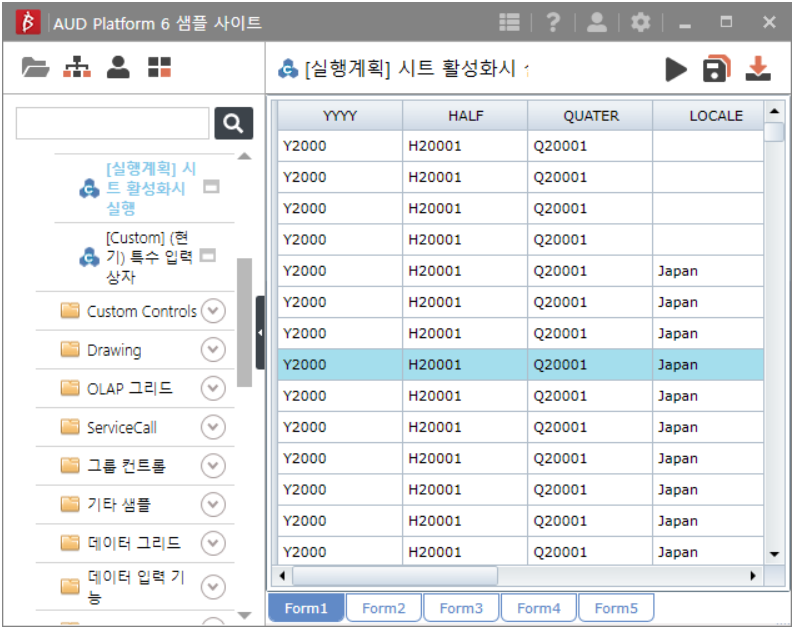
Task: Click the orange tiles layout icon
Action: click(159, 68)
